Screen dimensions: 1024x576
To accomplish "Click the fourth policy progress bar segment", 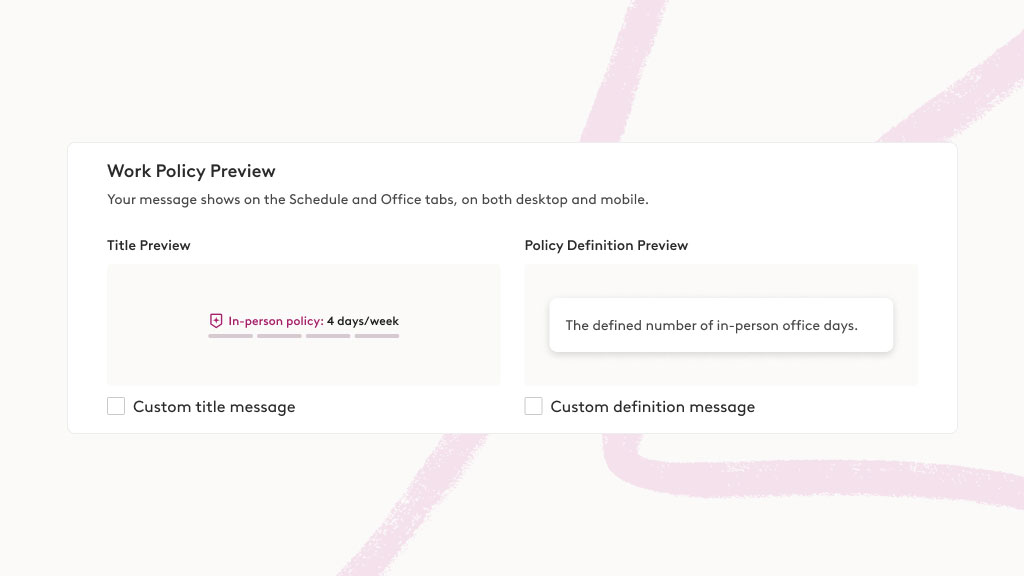I will [x=377, y=336].
